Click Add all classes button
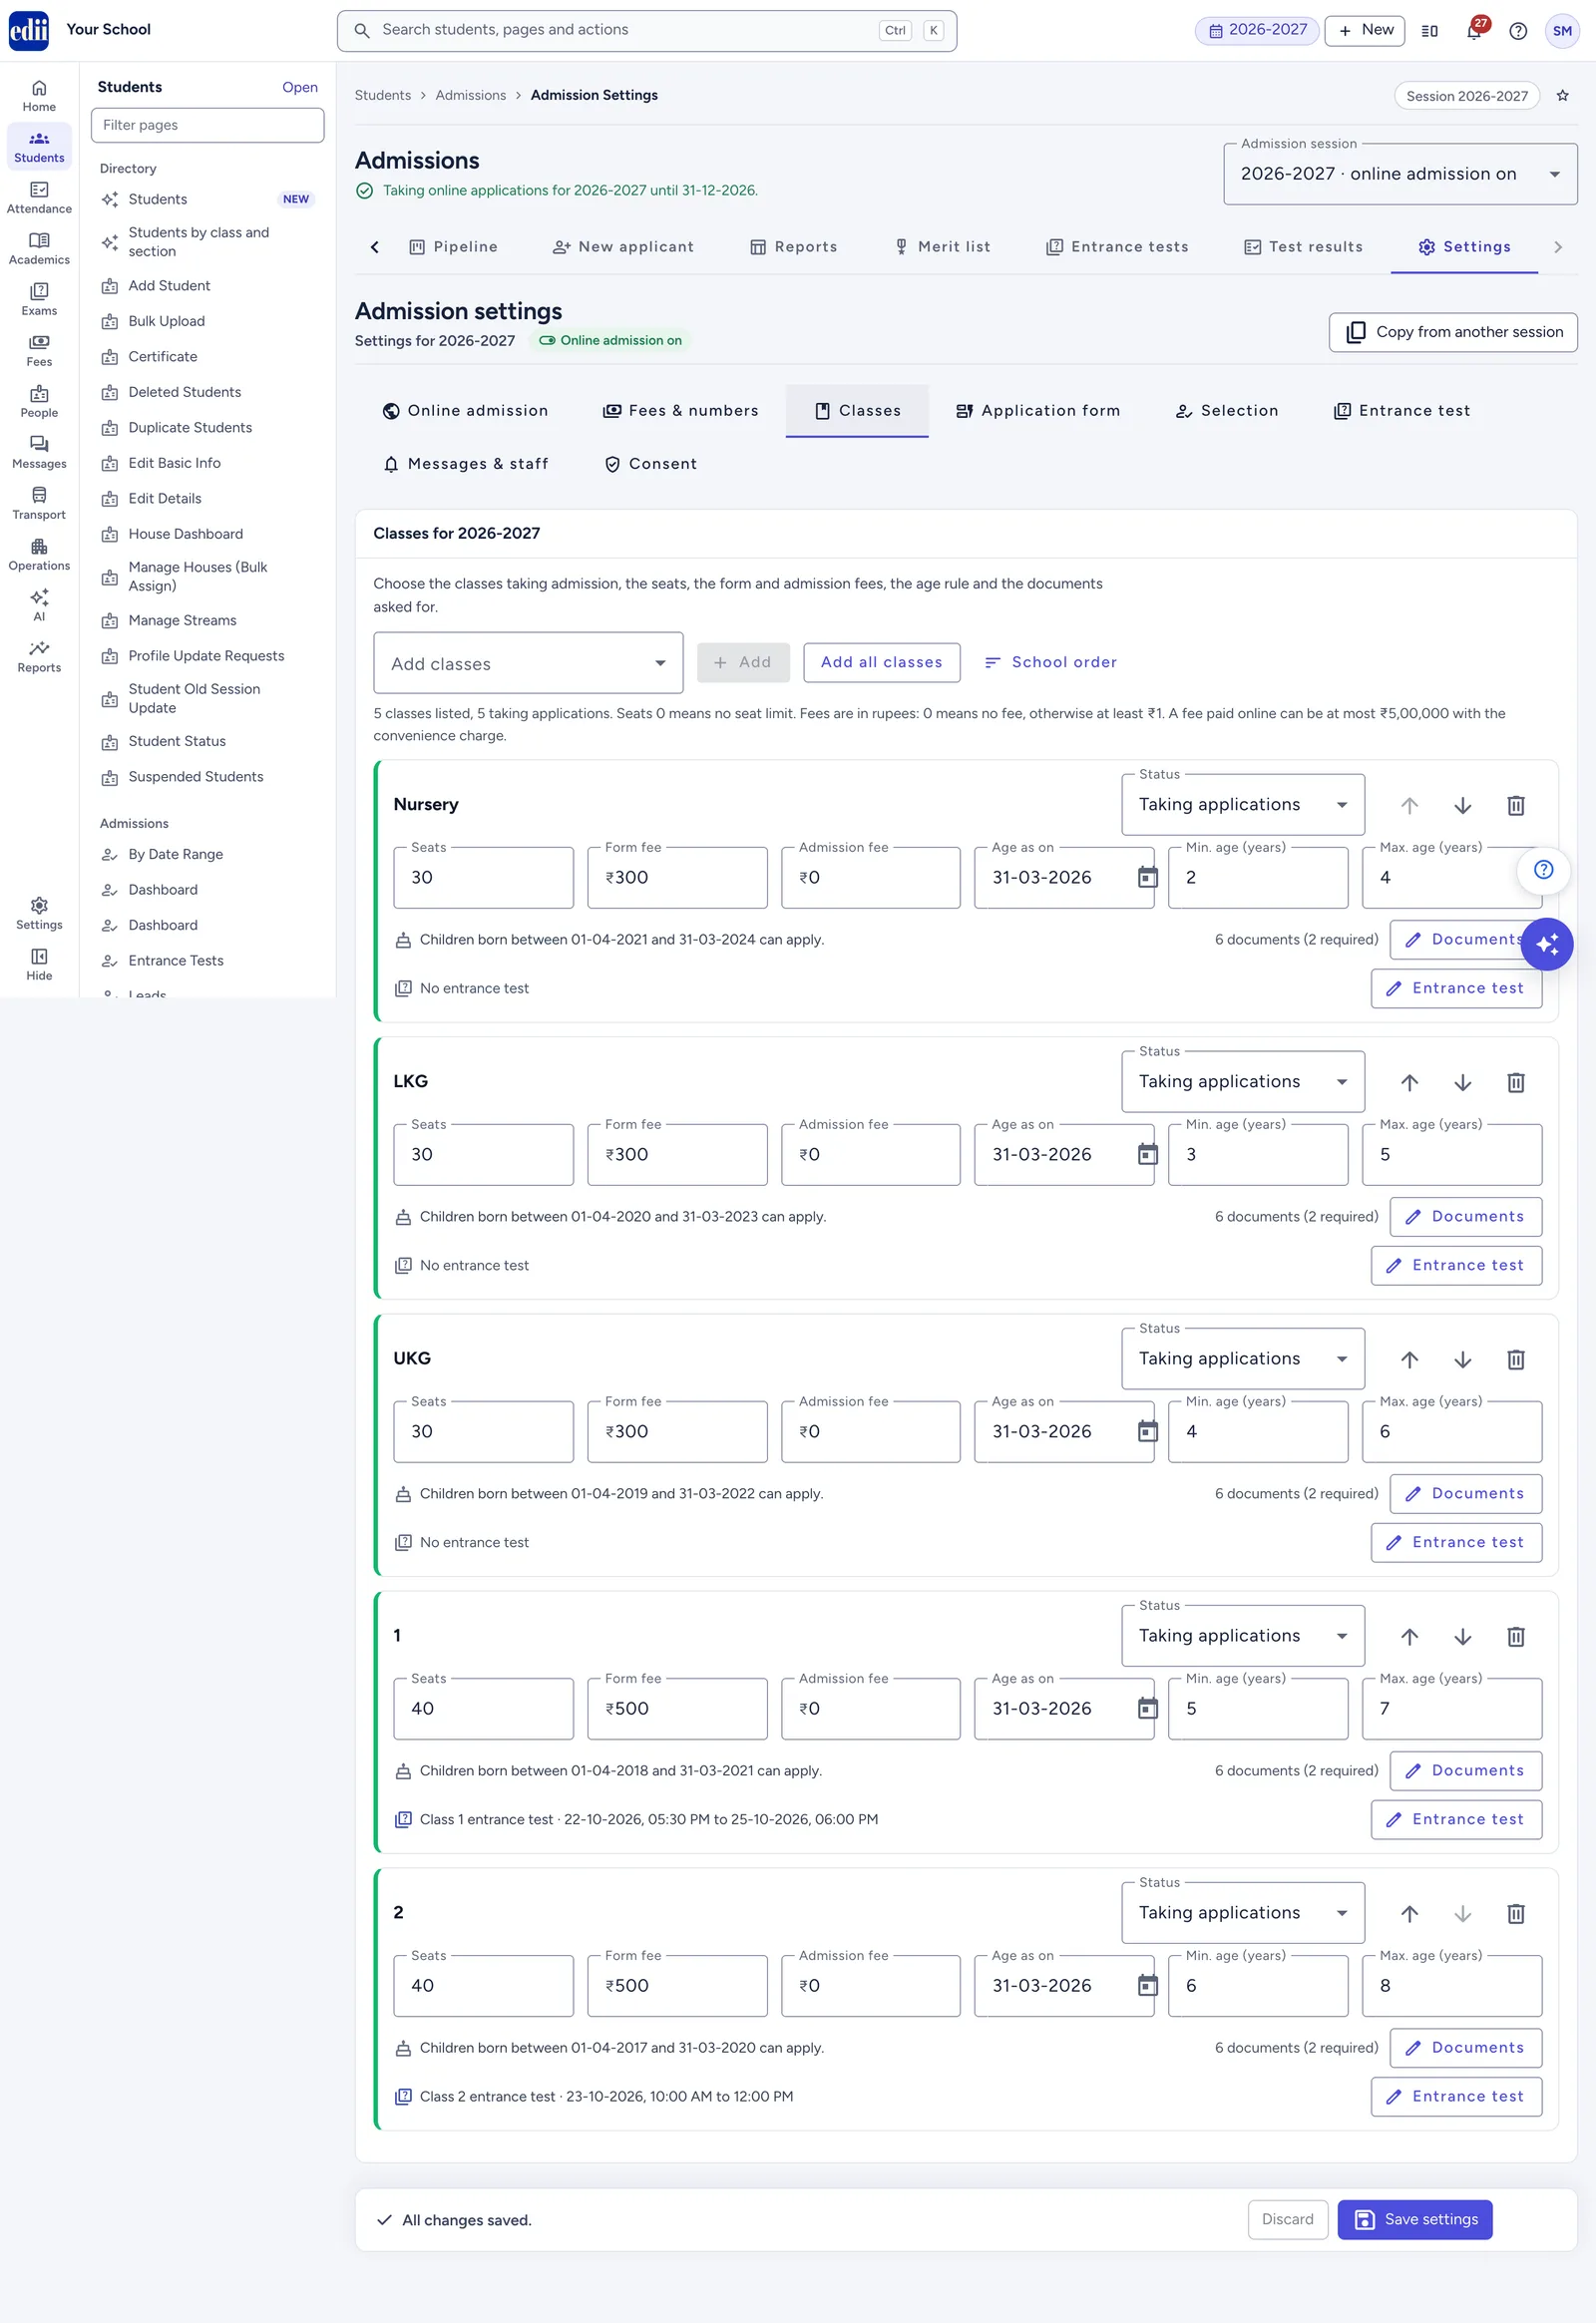The height and width of the screenshot is (2323, 1596). click(881, 662)
